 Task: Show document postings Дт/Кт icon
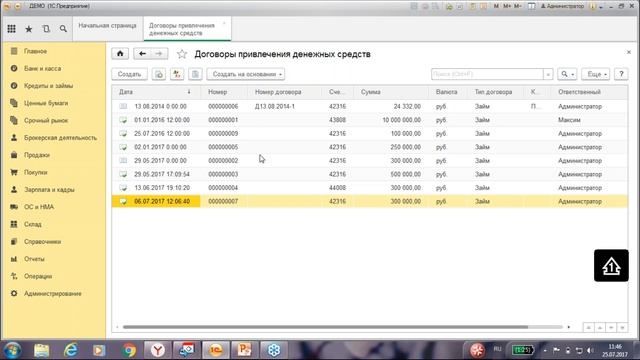click(177, 74)
